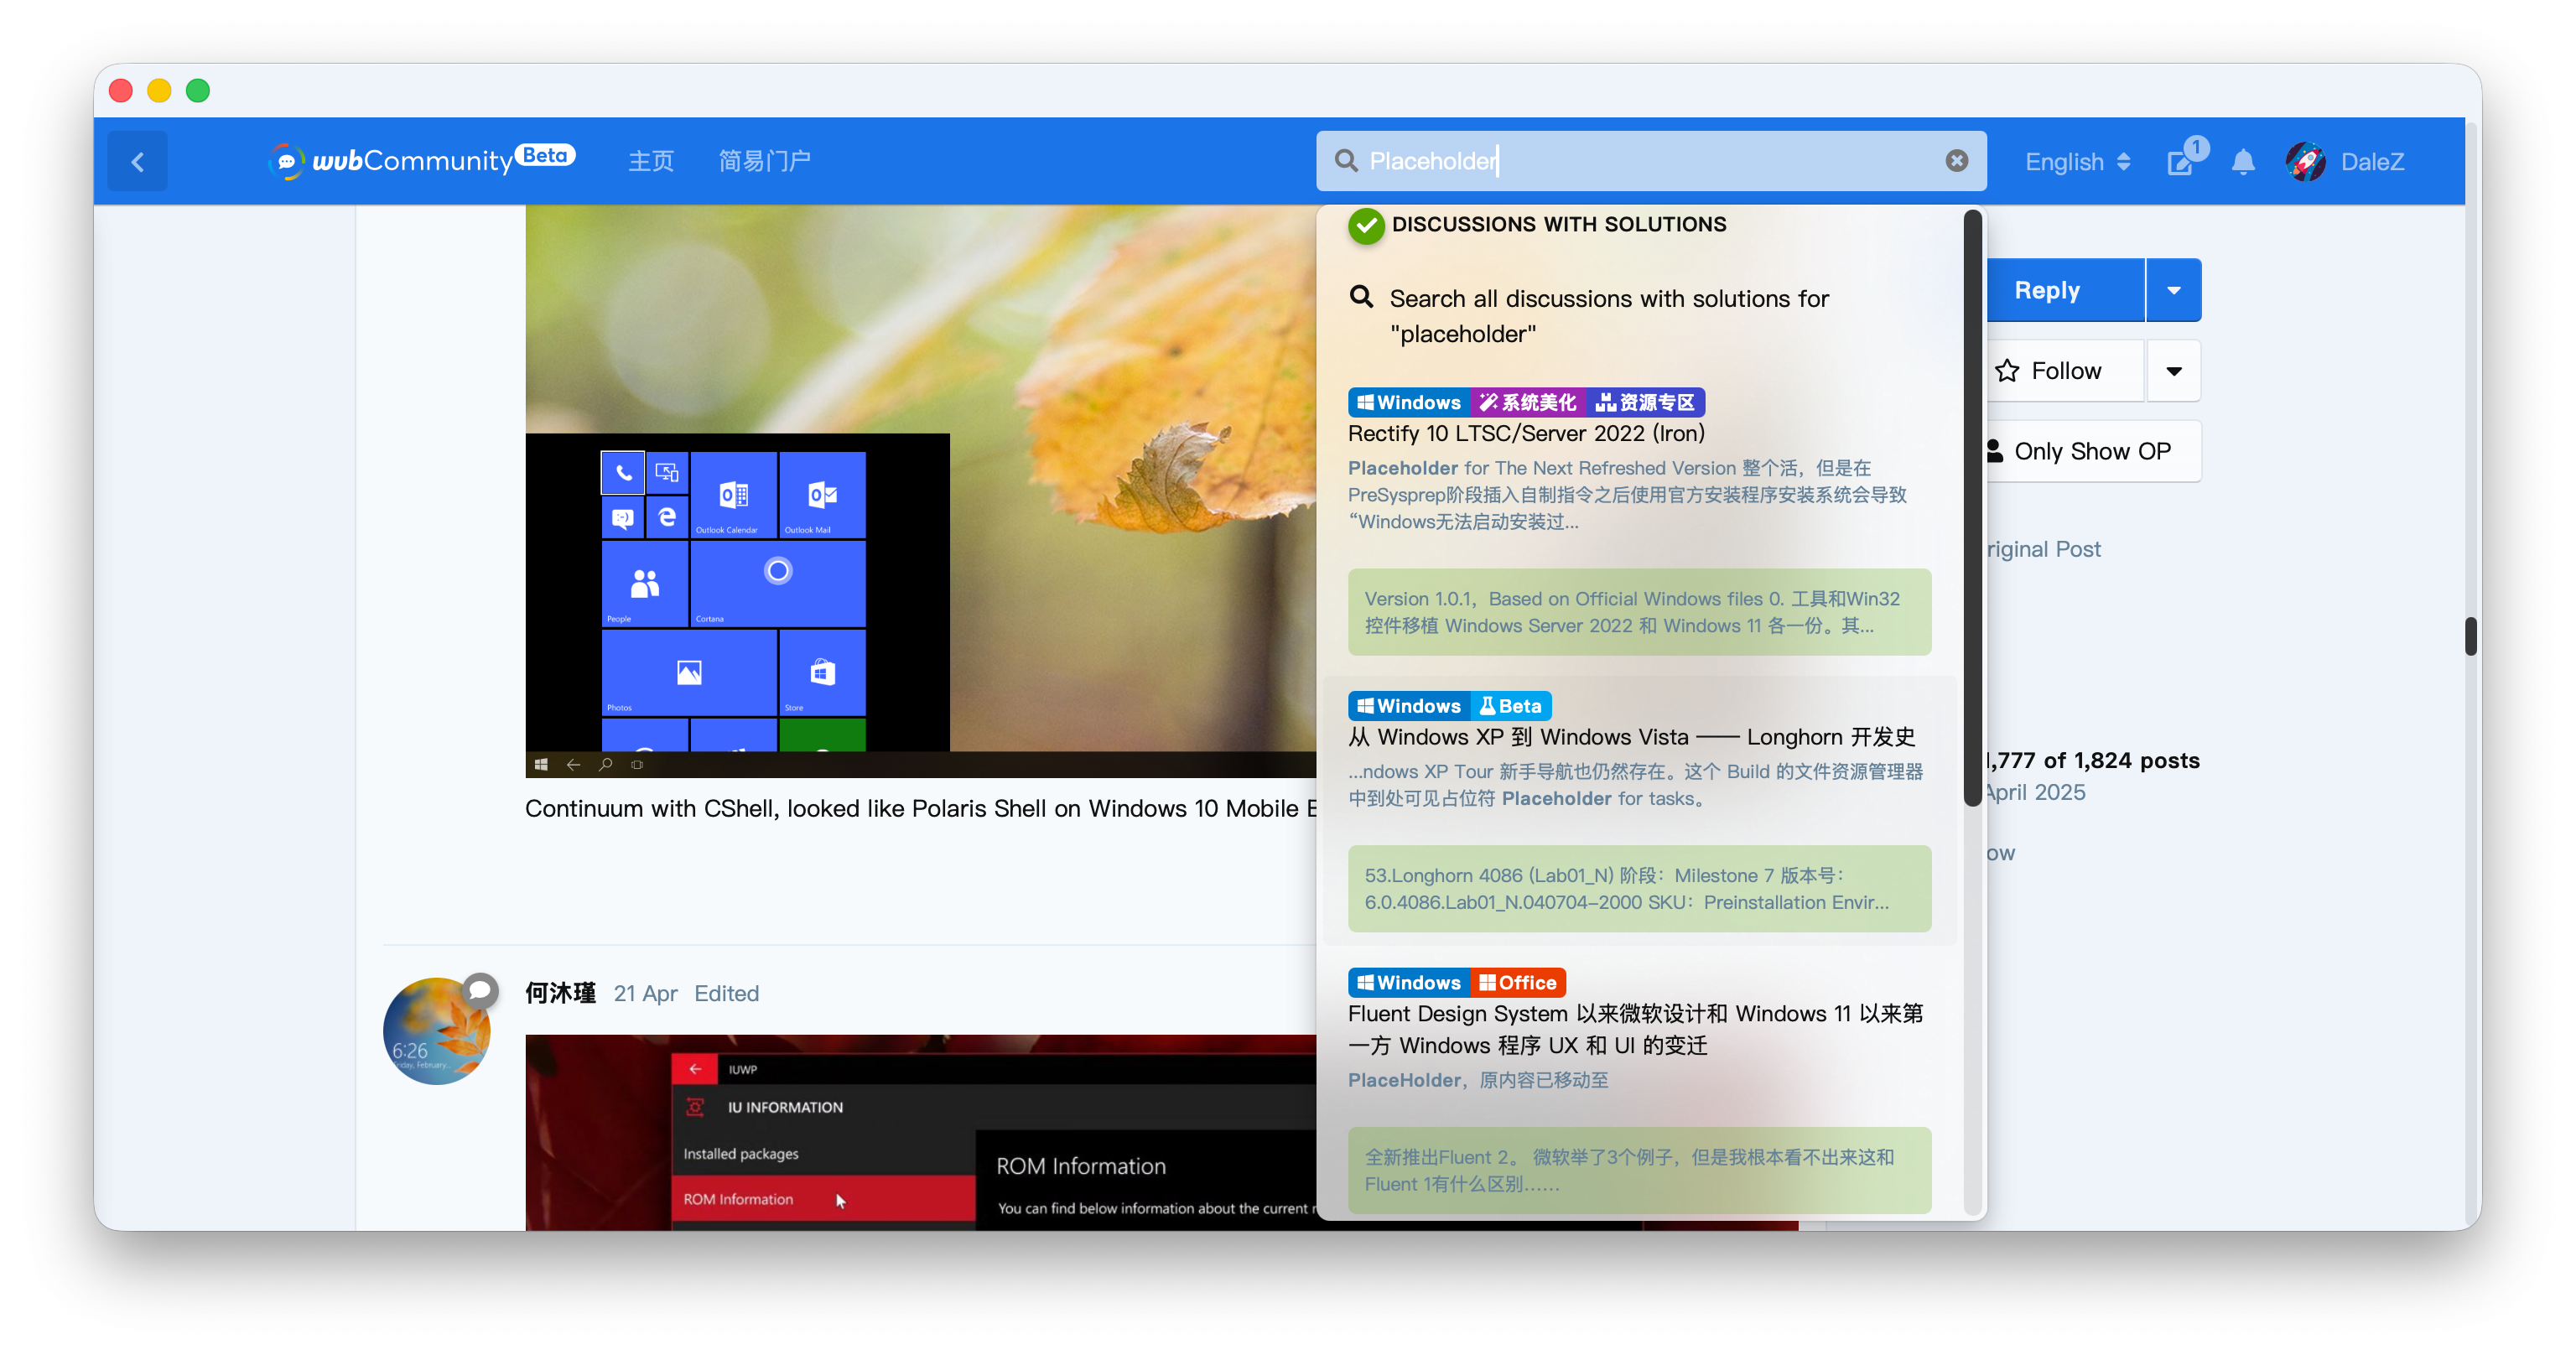Go to 主页 nav item
This screenshot has width=2576, height=1355.
click(x=651, y=161)
